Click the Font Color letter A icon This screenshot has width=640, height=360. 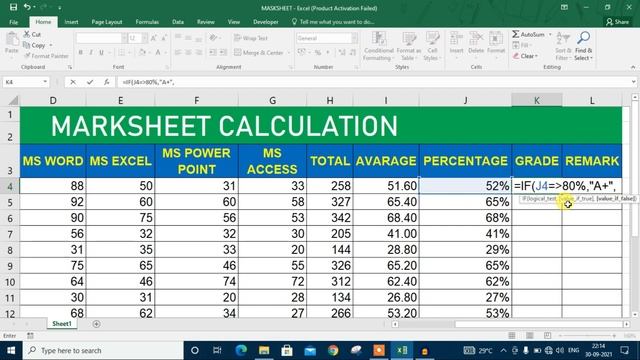point(158,53)
